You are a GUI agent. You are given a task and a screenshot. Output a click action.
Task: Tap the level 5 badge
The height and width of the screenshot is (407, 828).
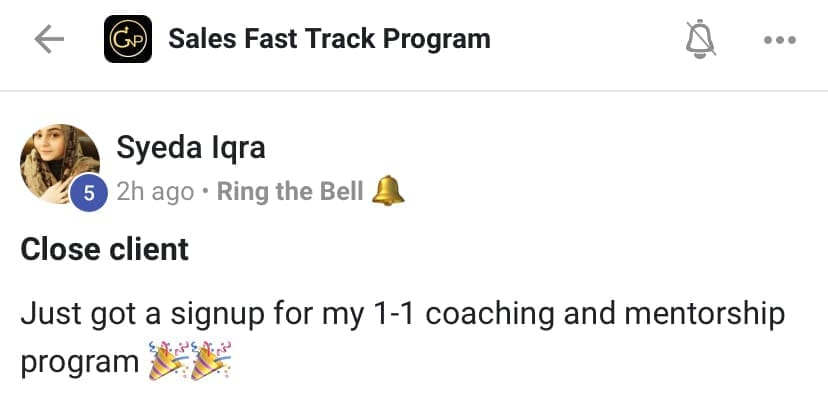coord(89,193)
